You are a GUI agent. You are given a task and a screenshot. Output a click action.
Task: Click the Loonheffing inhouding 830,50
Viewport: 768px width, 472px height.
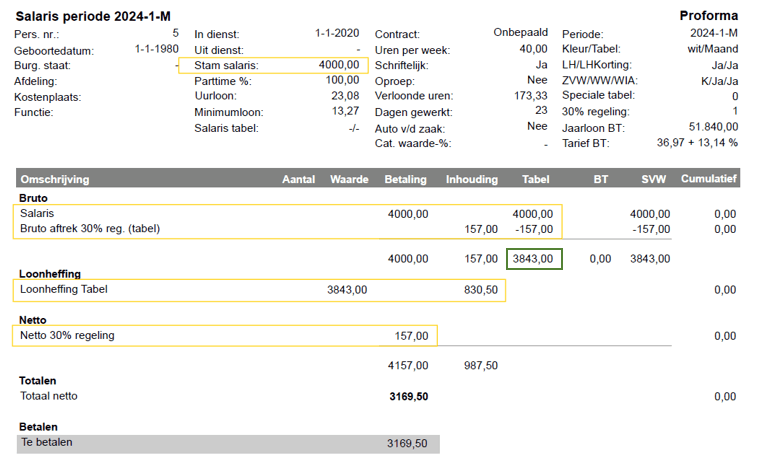pyautogui.click(x=480, y=290)
